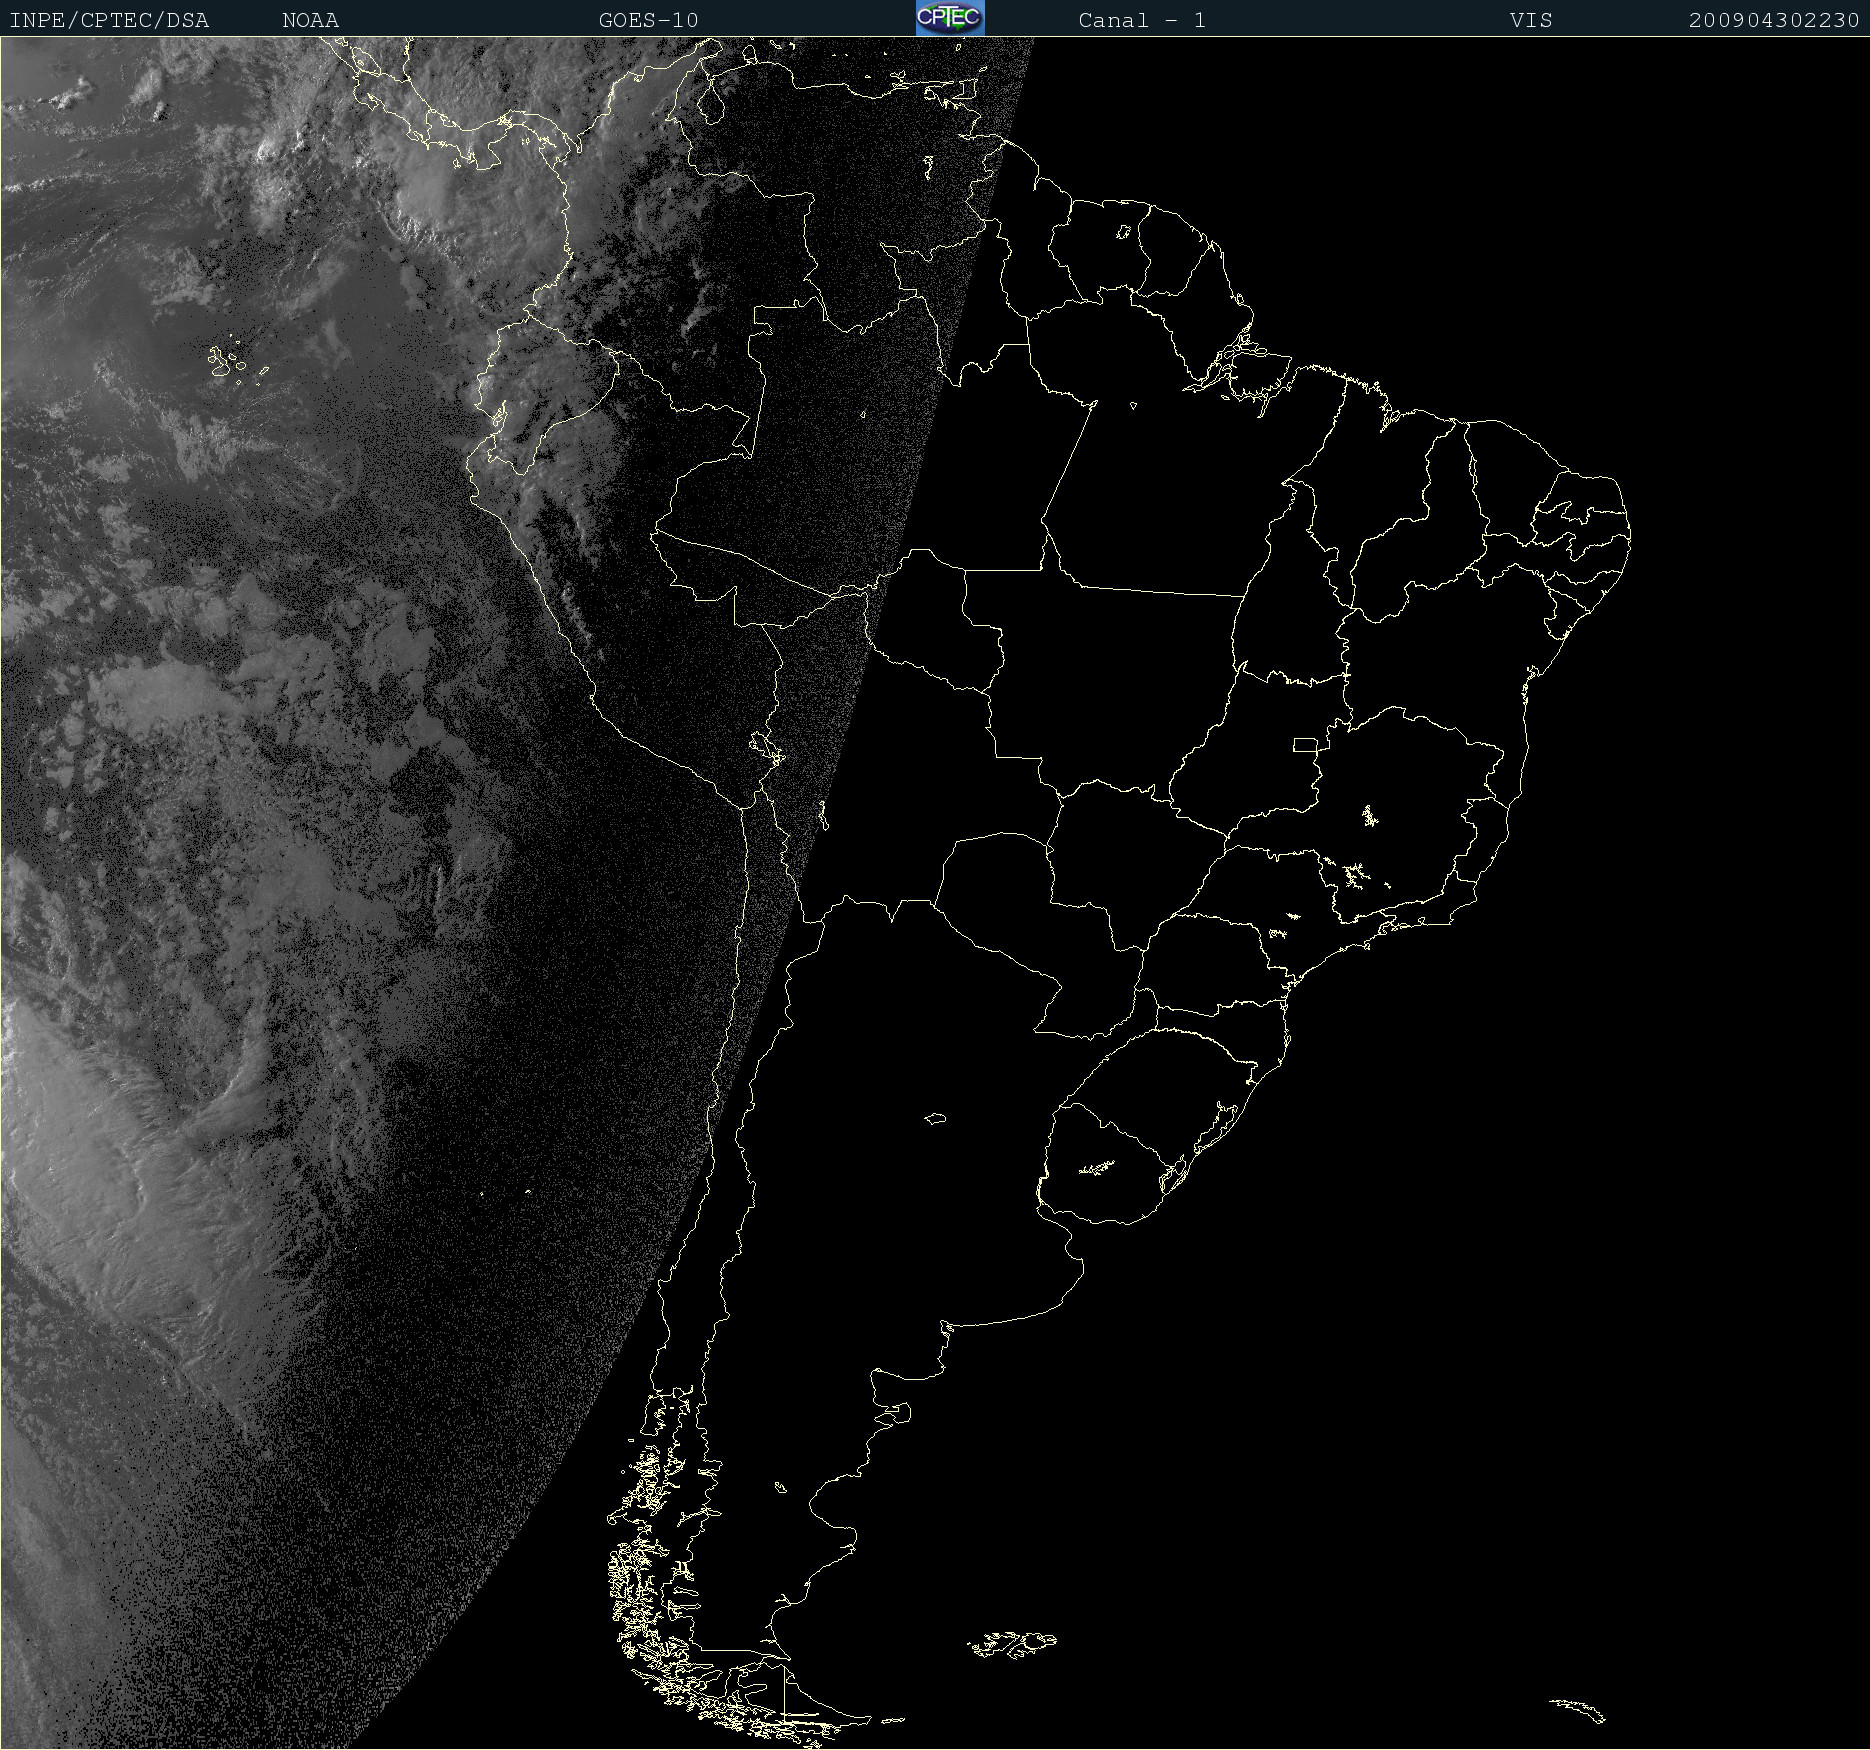Screen dimensions: 1870x1750
Task: Select the NOAA label in the header
Action: (311, 20)
